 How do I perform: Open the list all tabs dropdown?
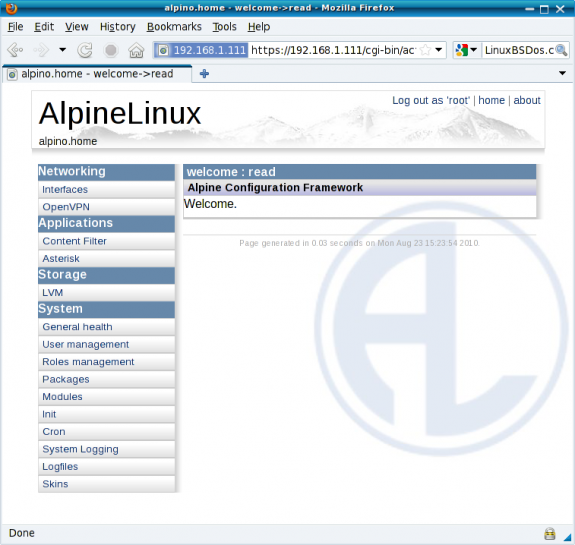(562, 73)
